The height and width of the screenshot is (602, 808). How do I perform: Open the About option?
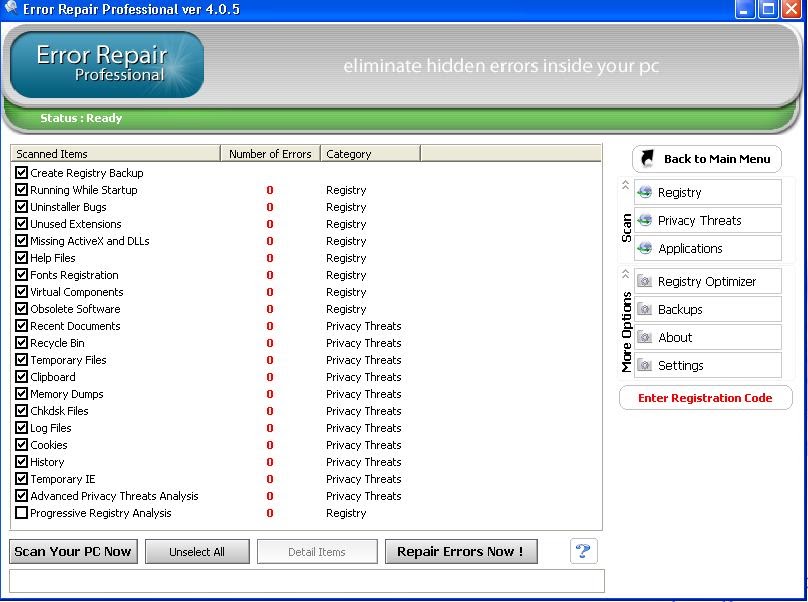(708, 337)
